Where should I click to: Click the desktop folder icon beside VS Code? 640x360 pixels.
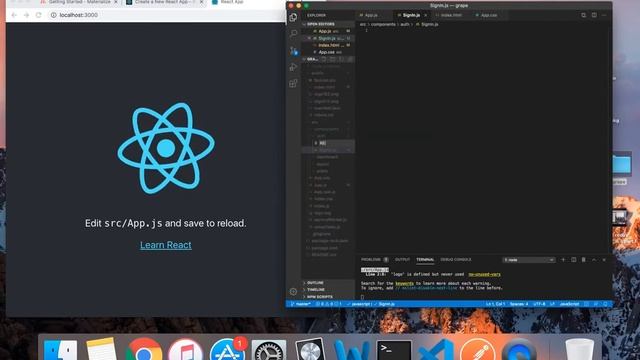[x=622, y=164]
